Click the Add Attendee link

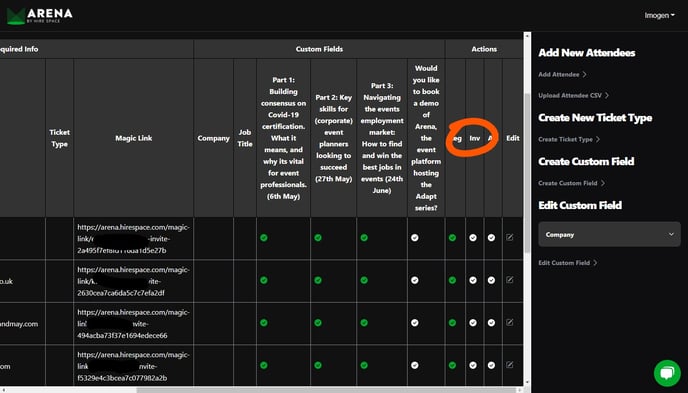pos(562,75)
